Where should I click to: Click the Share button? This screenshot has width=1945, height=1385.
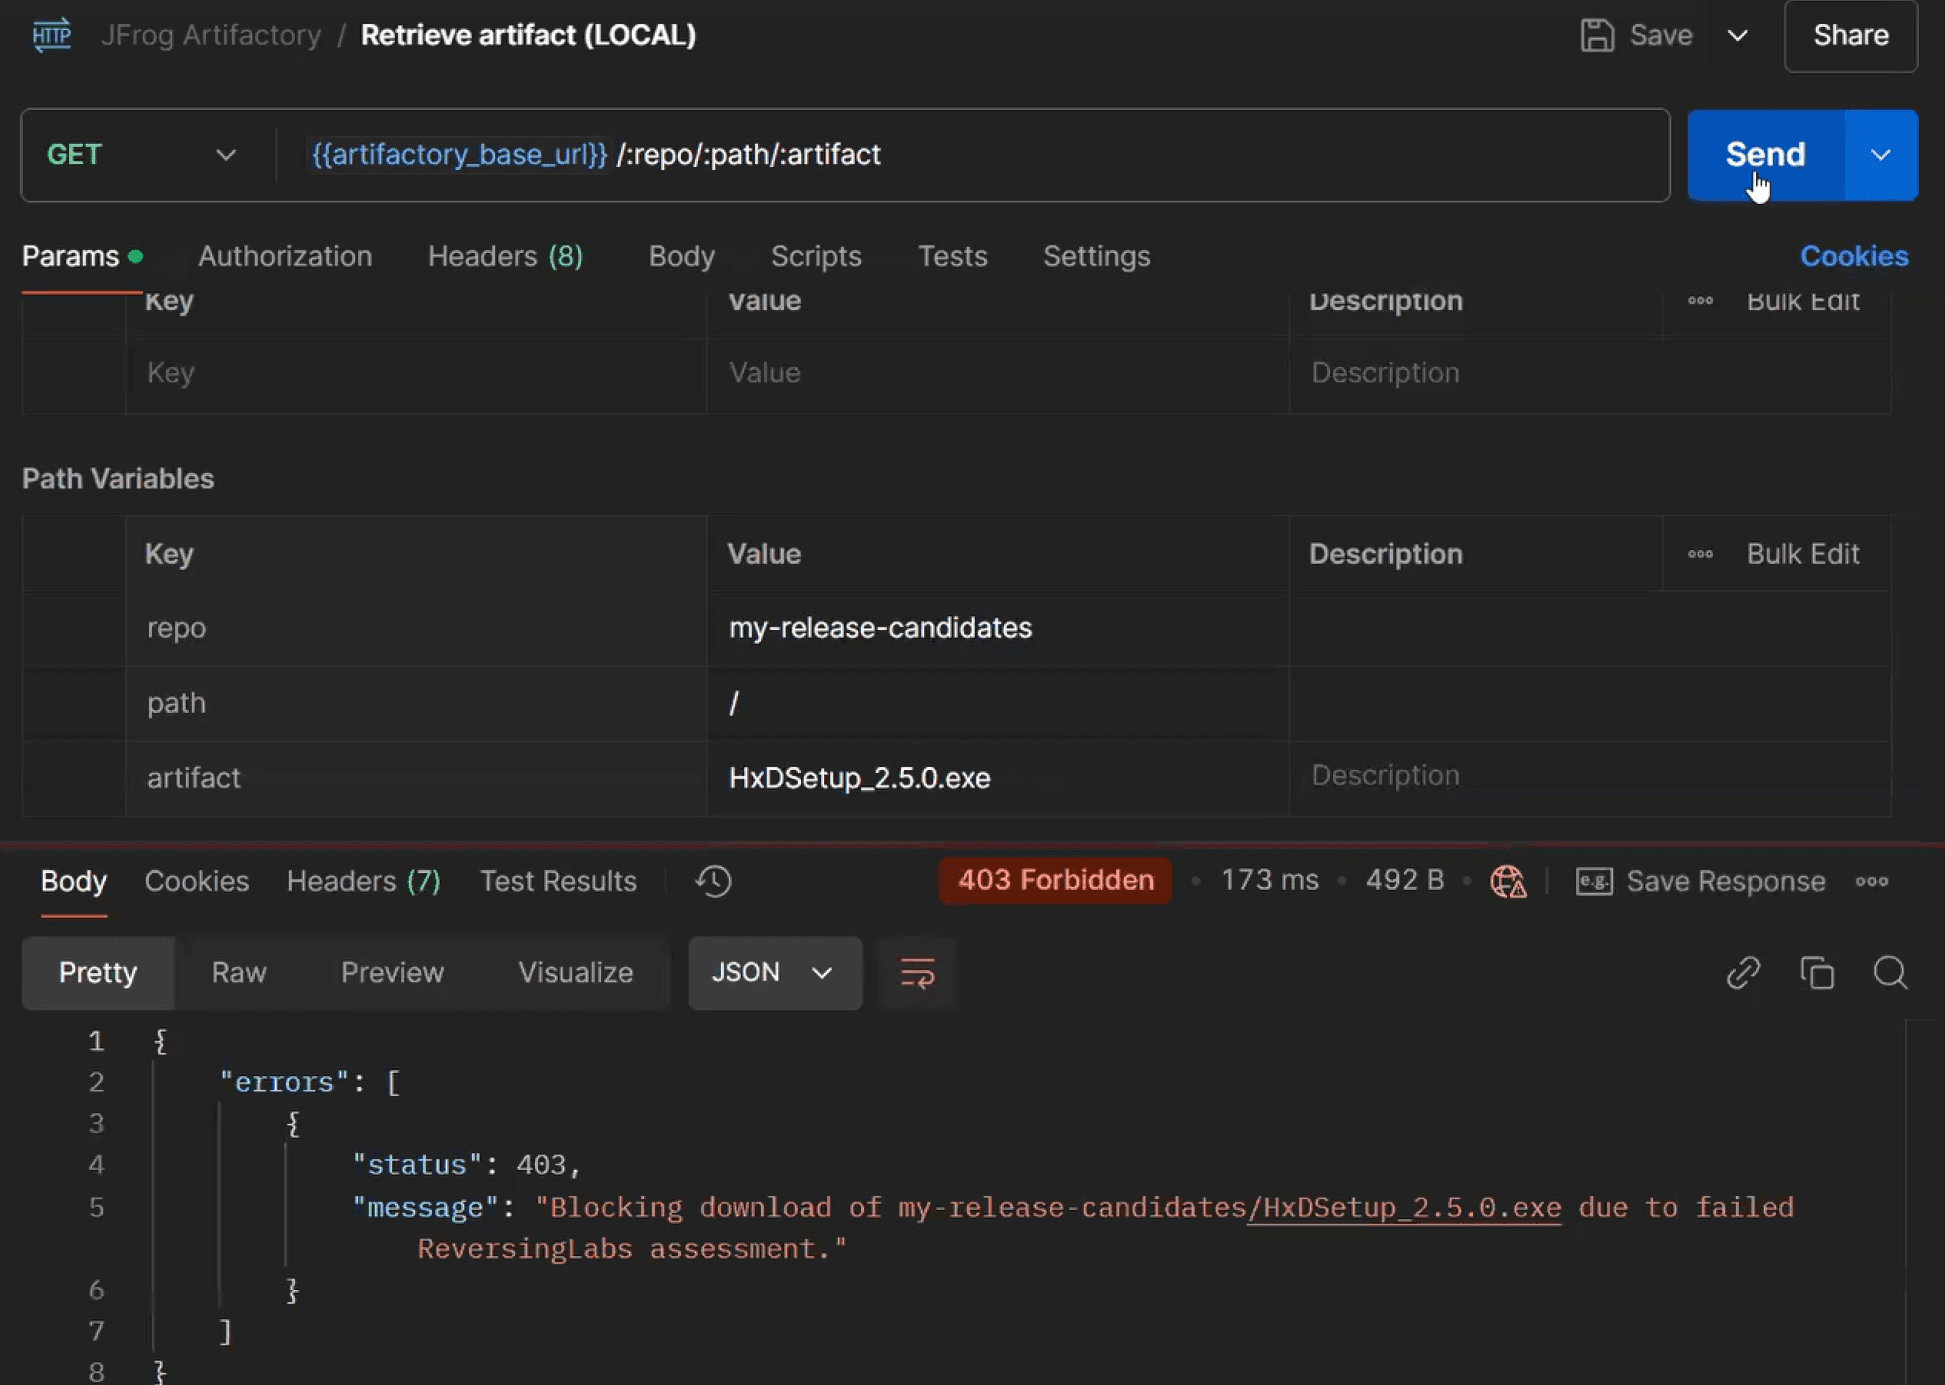tap(1850, 35)
